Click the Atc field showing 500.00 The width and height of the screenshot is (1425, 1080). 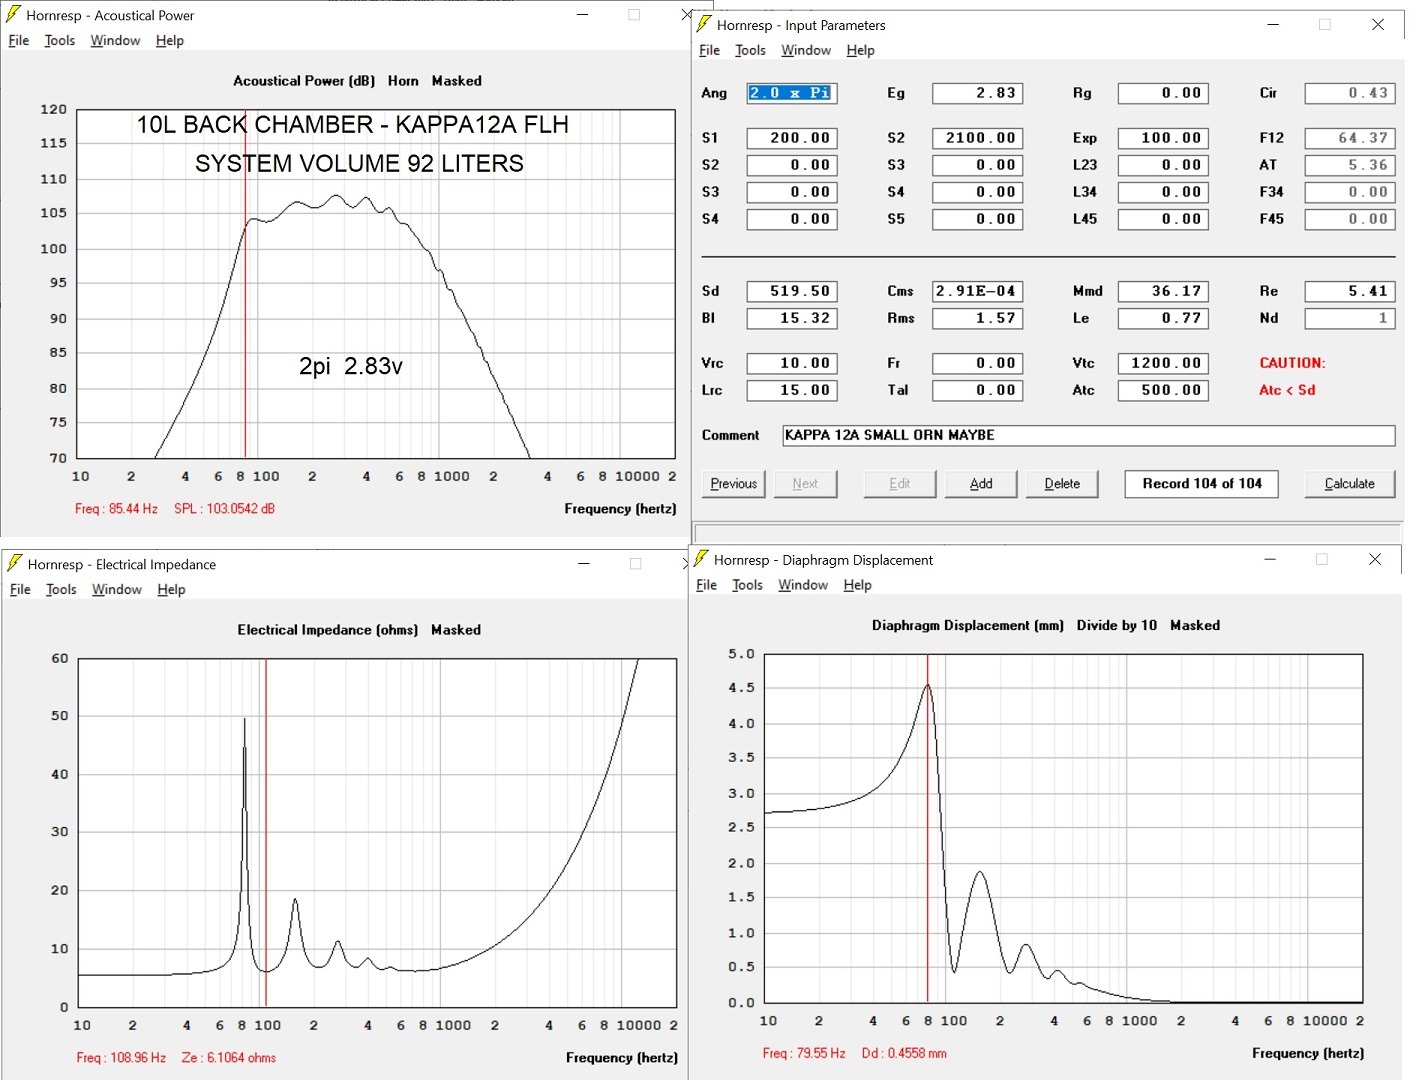[x=1163, y=390]
